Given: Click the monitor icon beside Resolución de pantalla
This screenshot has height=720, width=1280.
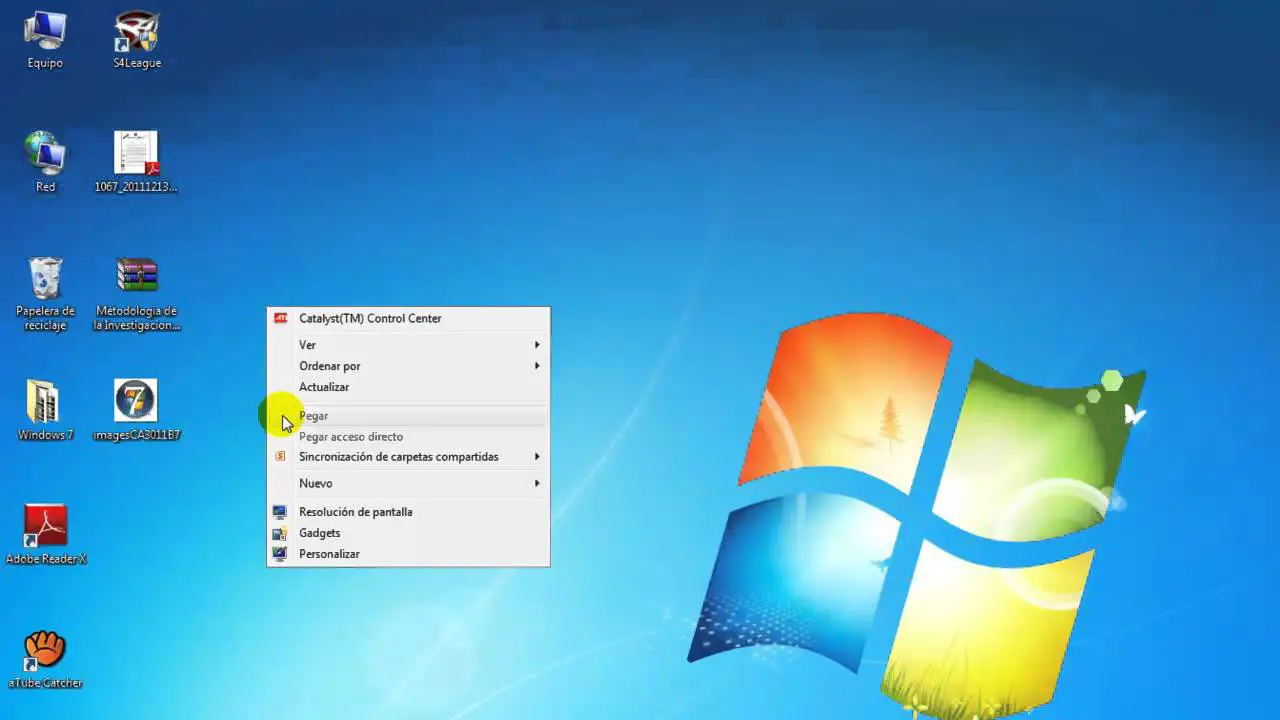Looking at the screenshot, I should coord(280,512).
